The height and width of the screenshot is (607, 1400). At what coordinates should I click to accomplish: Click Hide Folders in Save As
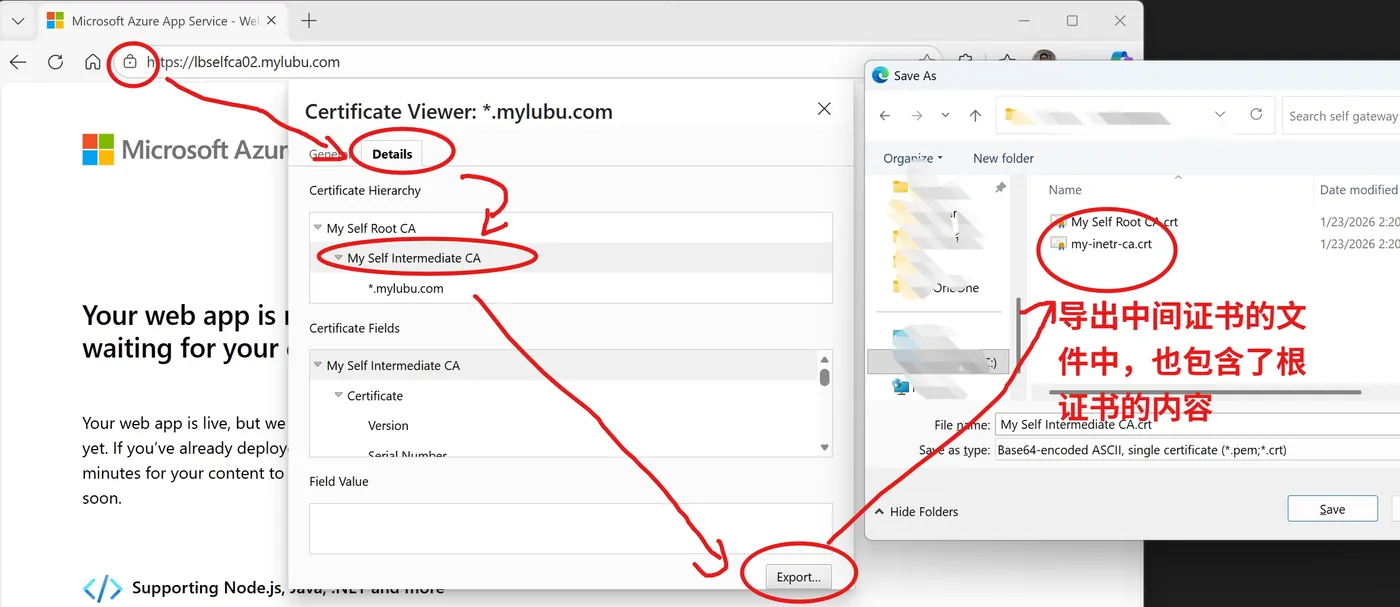click(x=916, y=511)
